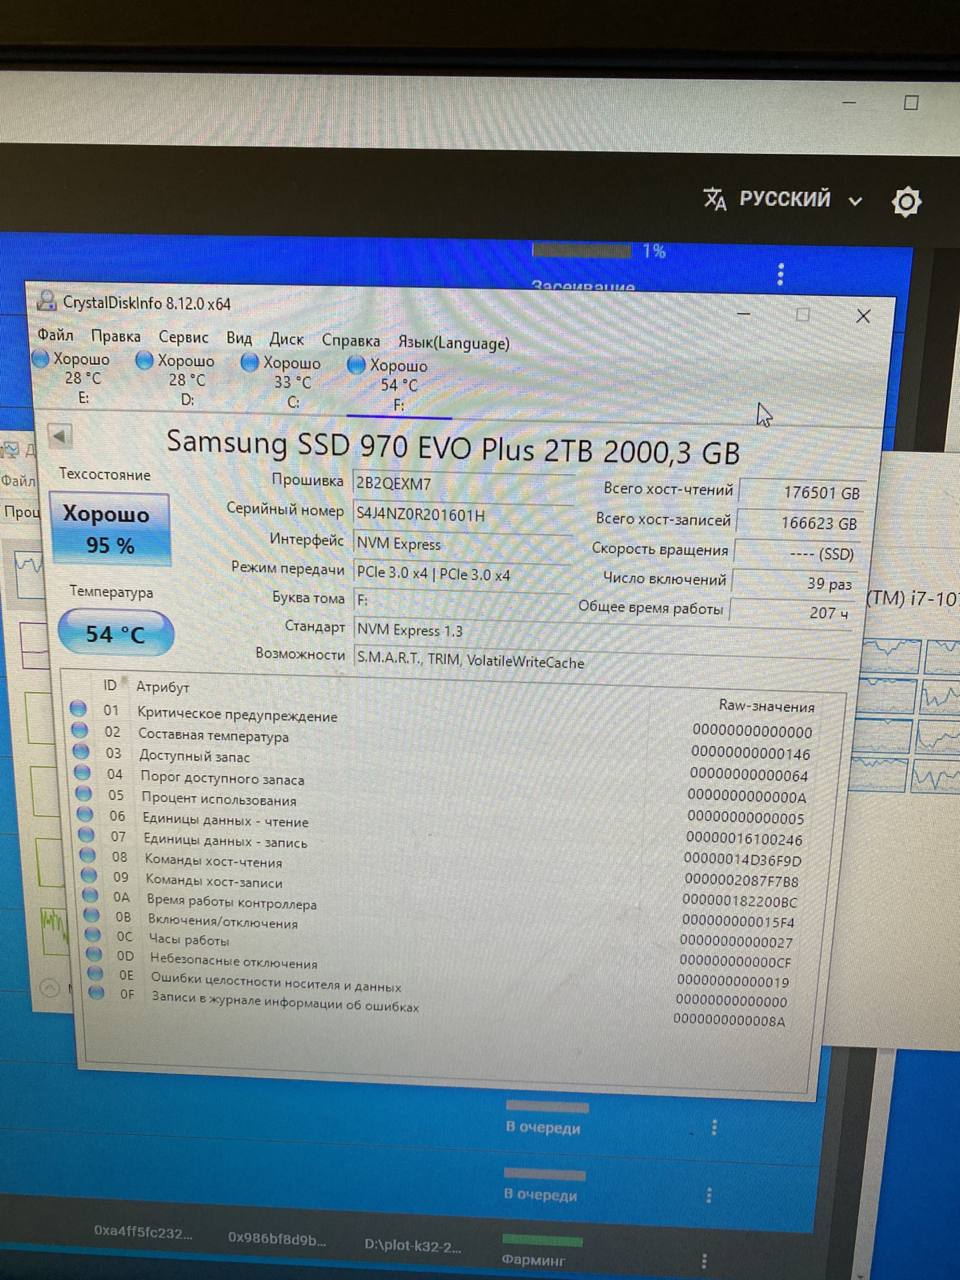Click the status circle for attribute 07
Image resolution: width=960 pixels, height=1280 pixels.
pos(88,835)
